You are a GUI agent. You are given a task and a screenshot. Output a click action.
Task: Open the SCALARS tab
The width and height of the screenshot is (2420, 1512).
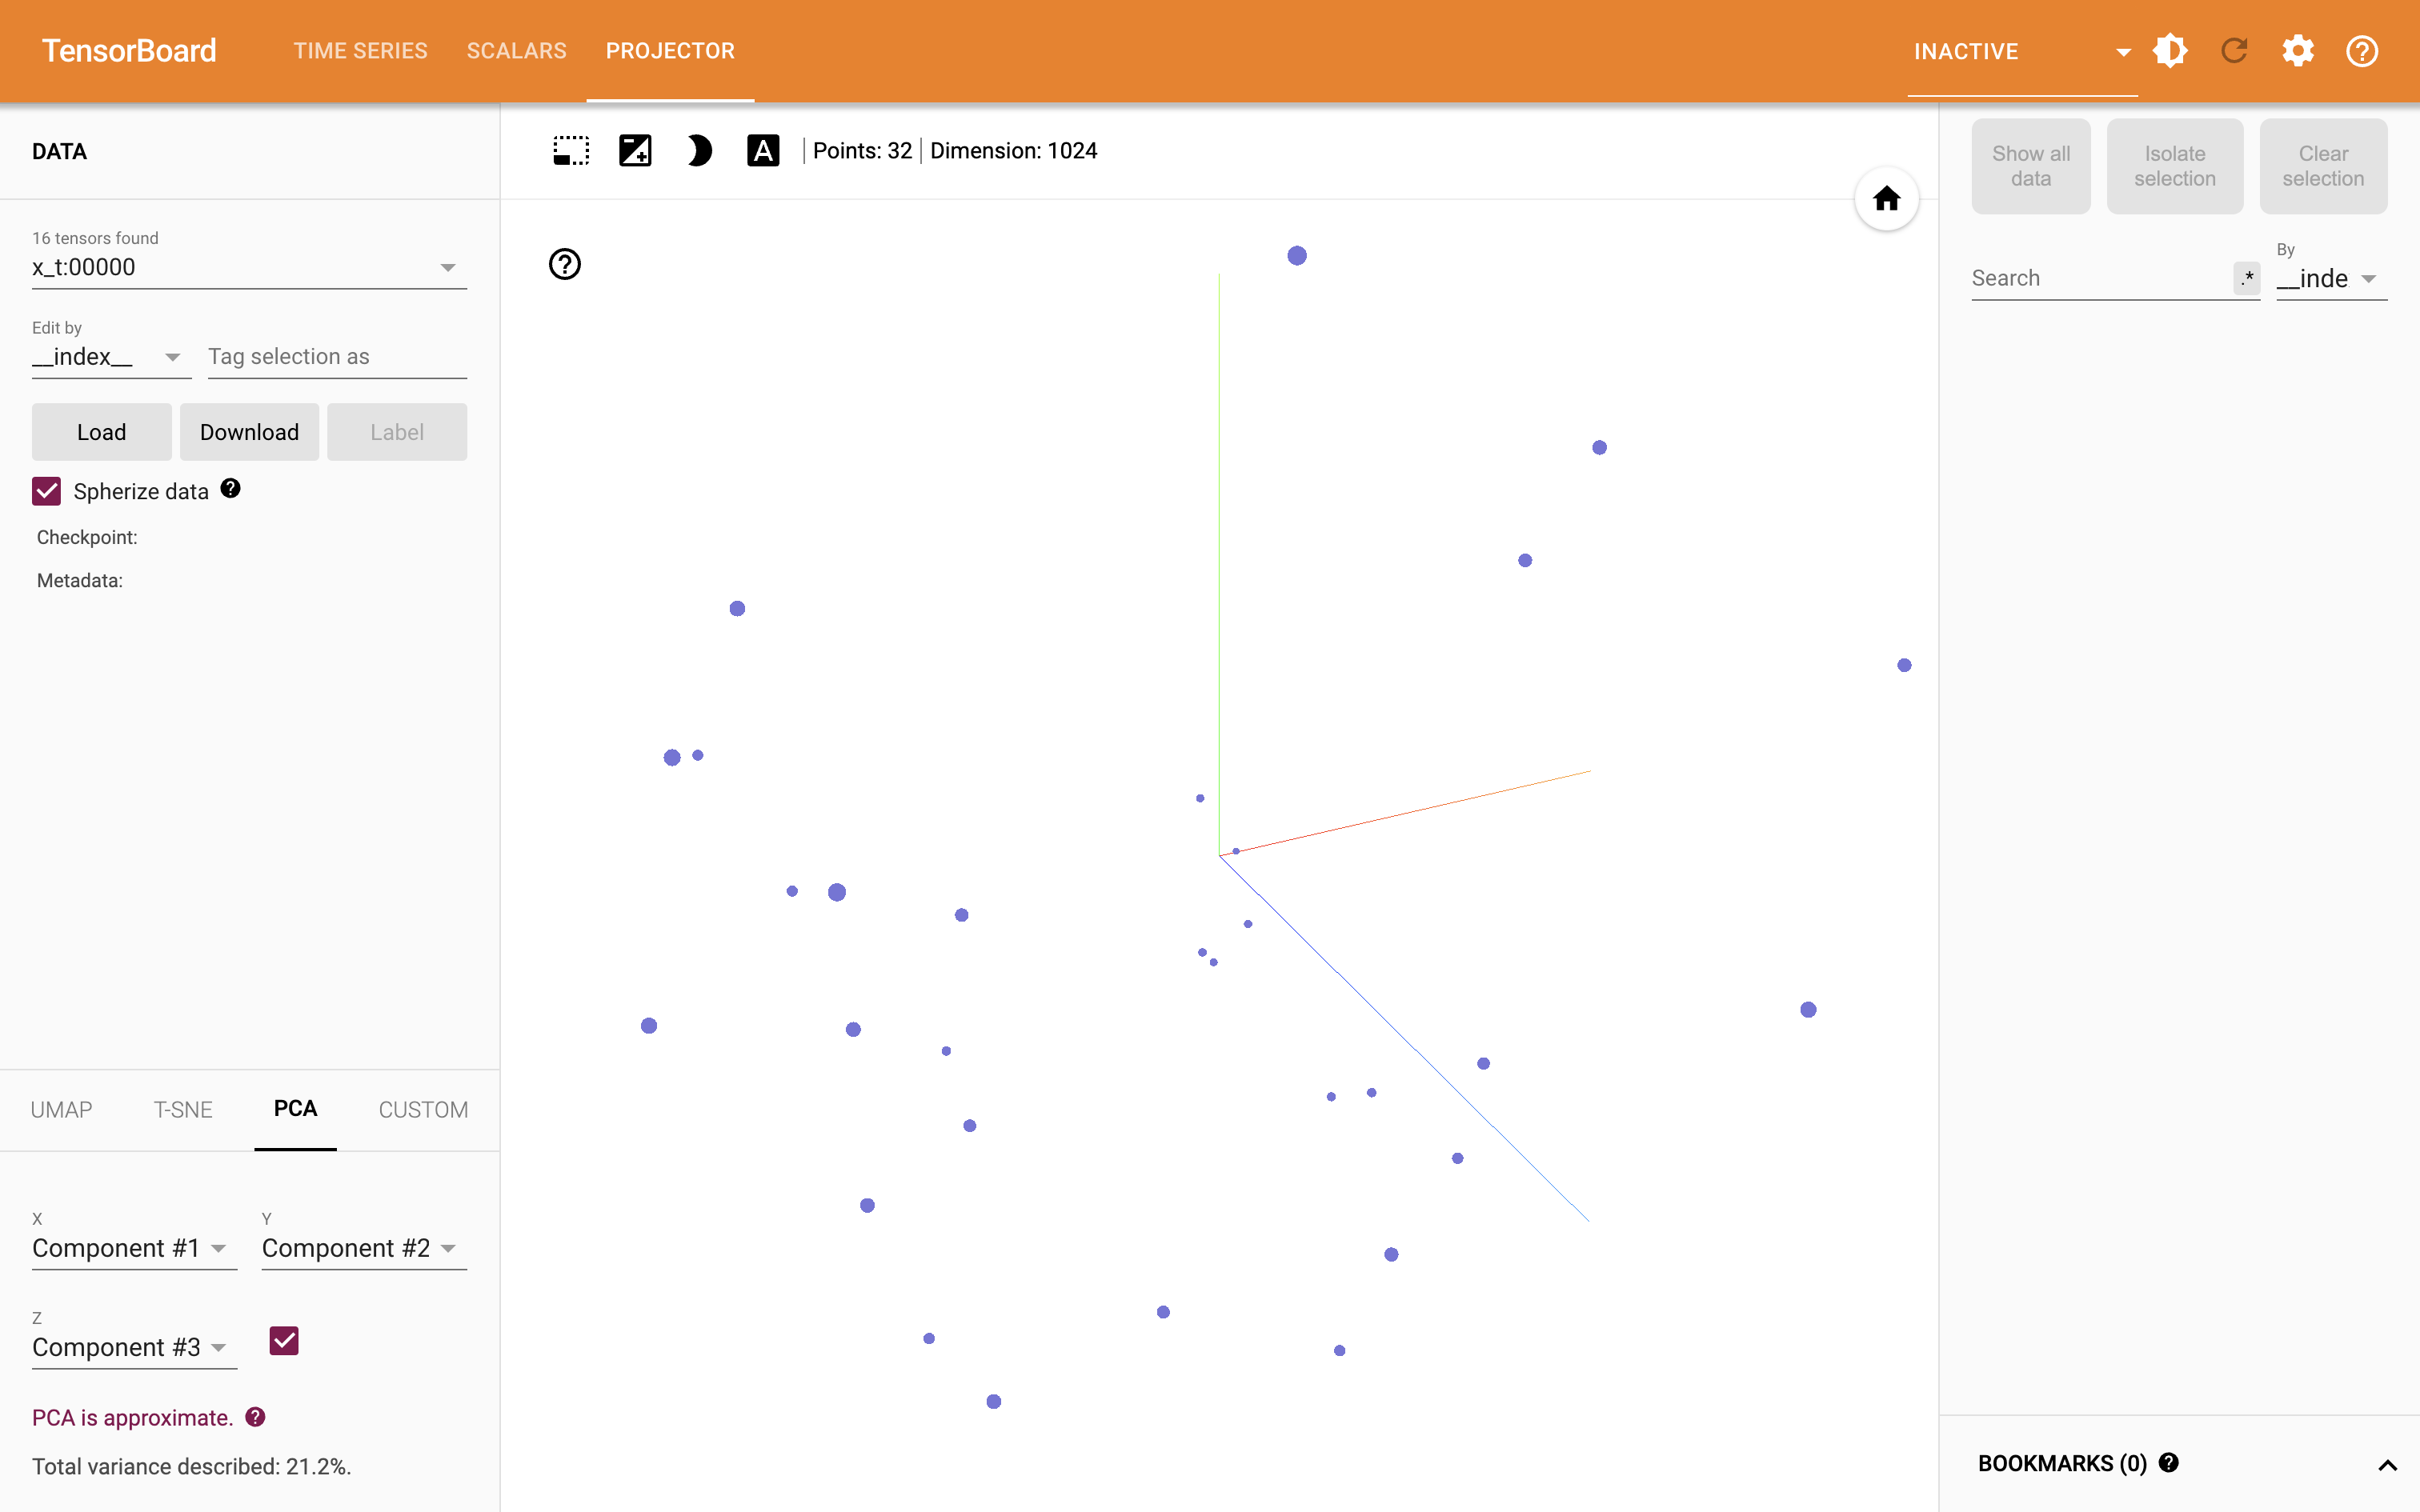click(x=516, y=51)
